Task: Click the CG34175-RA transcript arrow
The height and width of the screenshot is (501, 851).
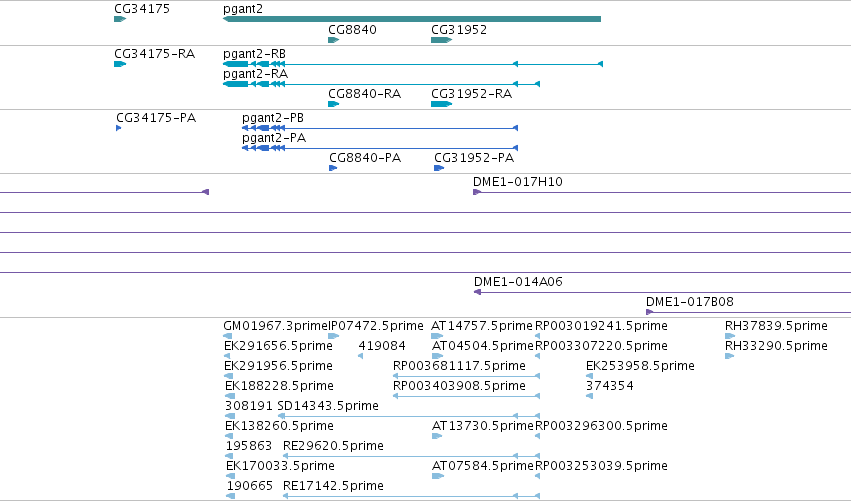Action: pos(120,64)
